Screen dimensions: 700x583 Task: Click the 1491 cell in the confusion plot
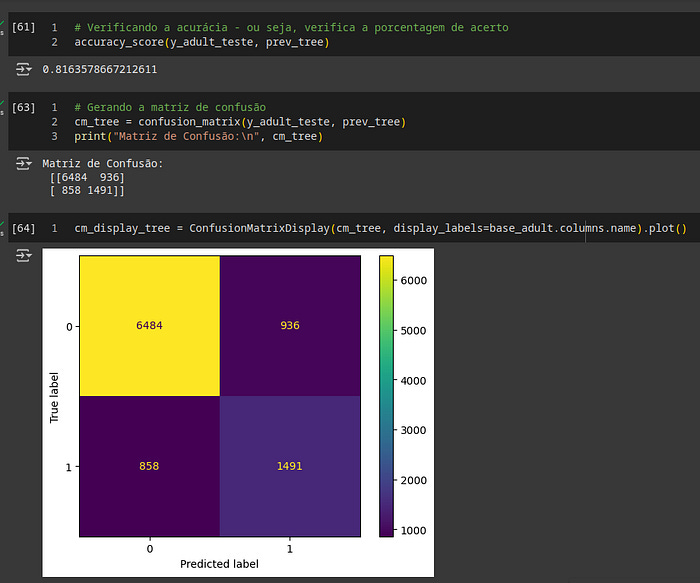coord(290,466)
